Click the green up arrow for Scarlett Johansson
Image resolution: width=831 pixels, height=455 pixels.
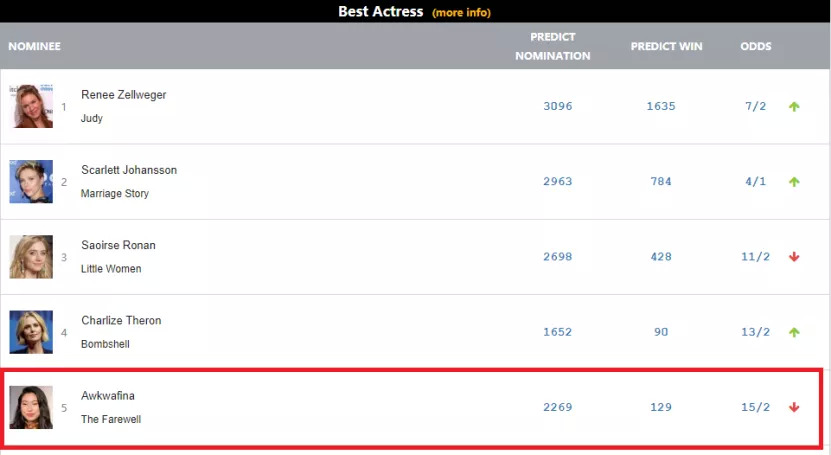coord(794,182)
